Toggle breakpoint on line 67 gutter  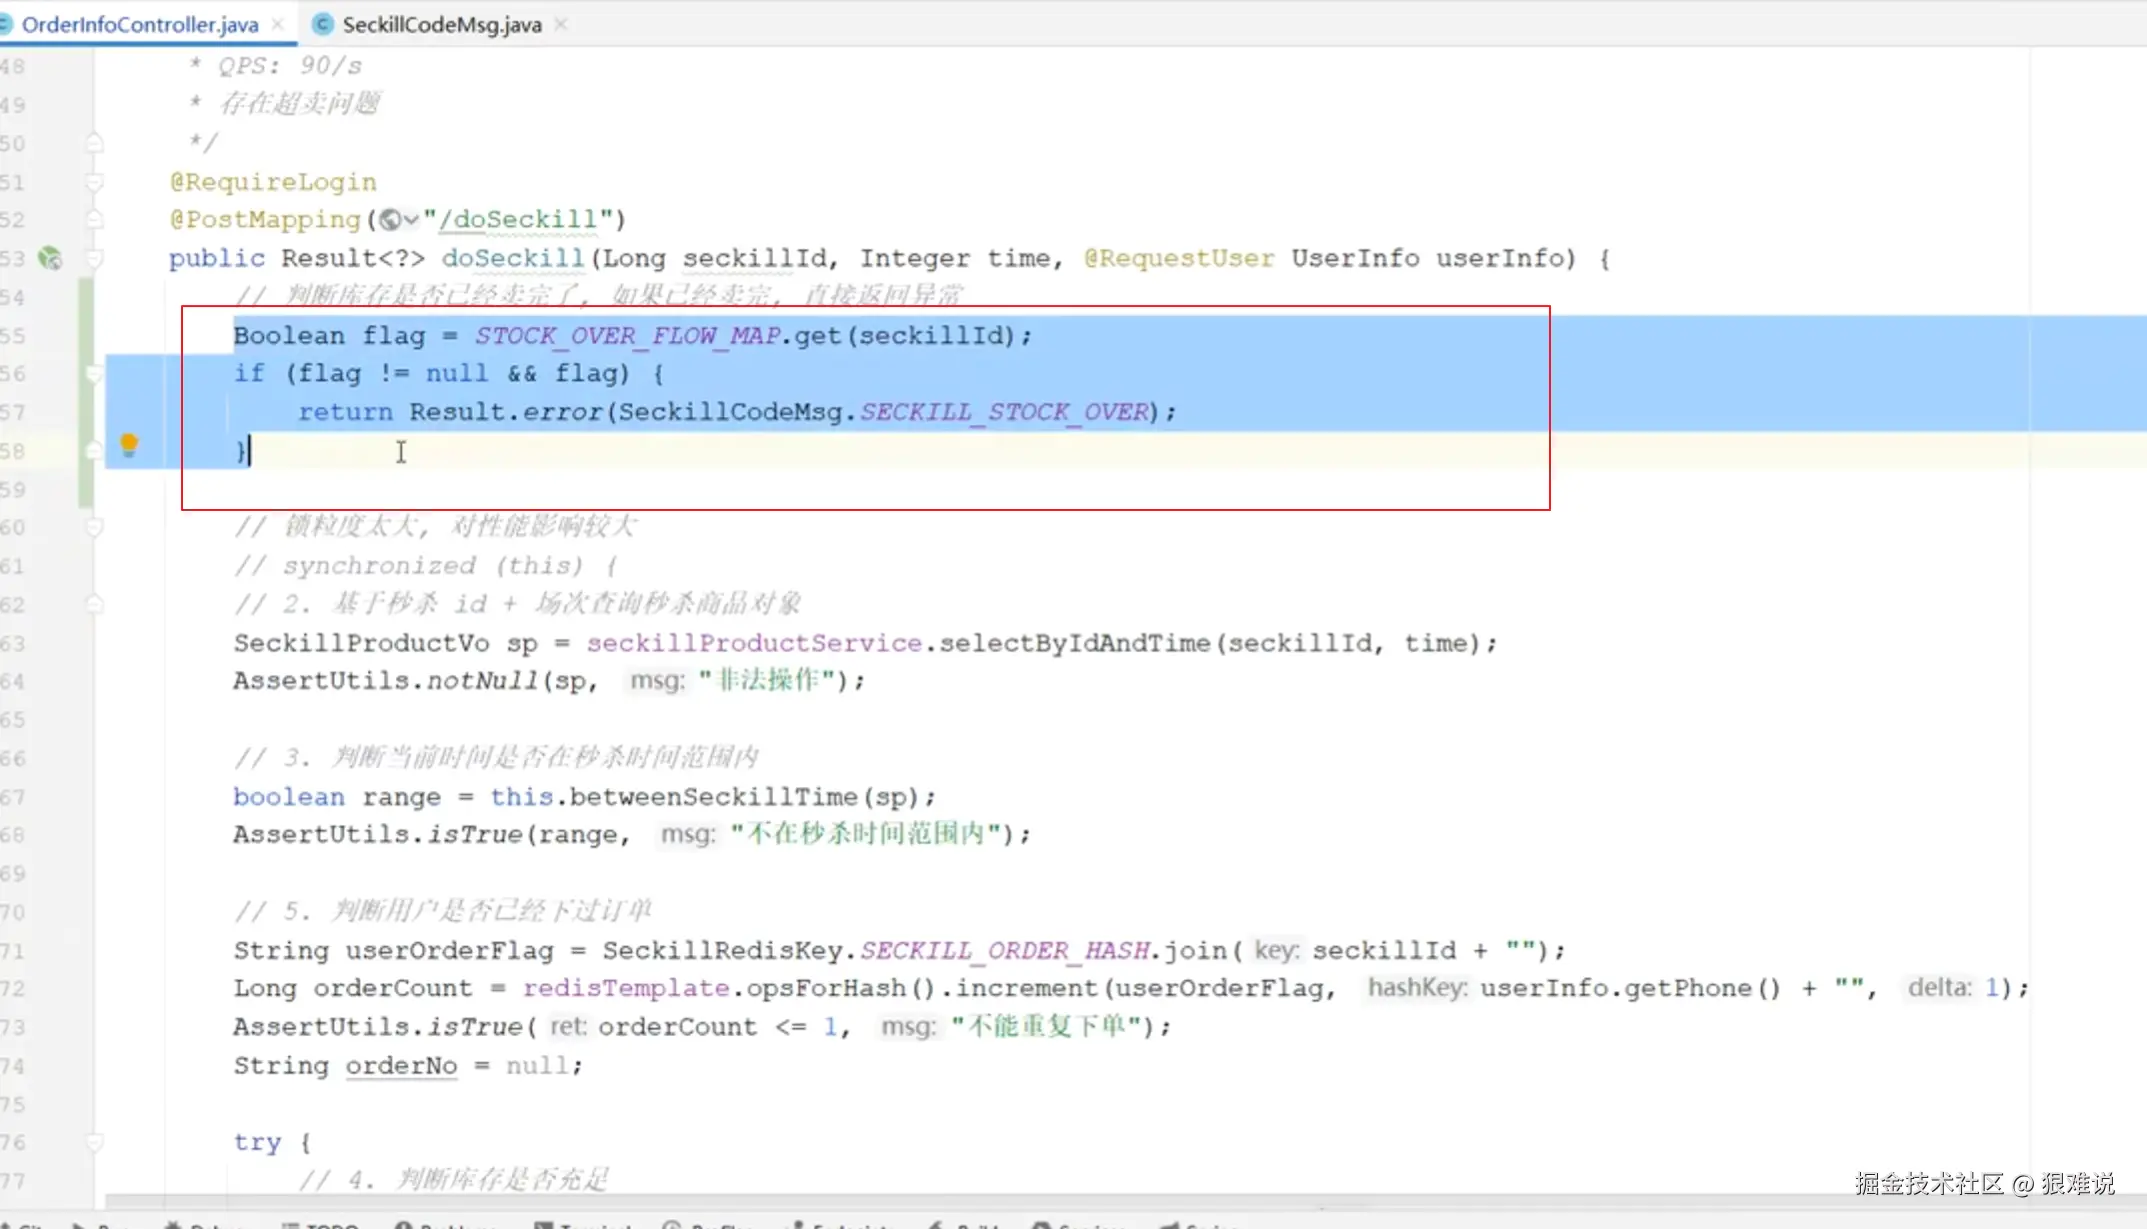(x=50, y=797)
